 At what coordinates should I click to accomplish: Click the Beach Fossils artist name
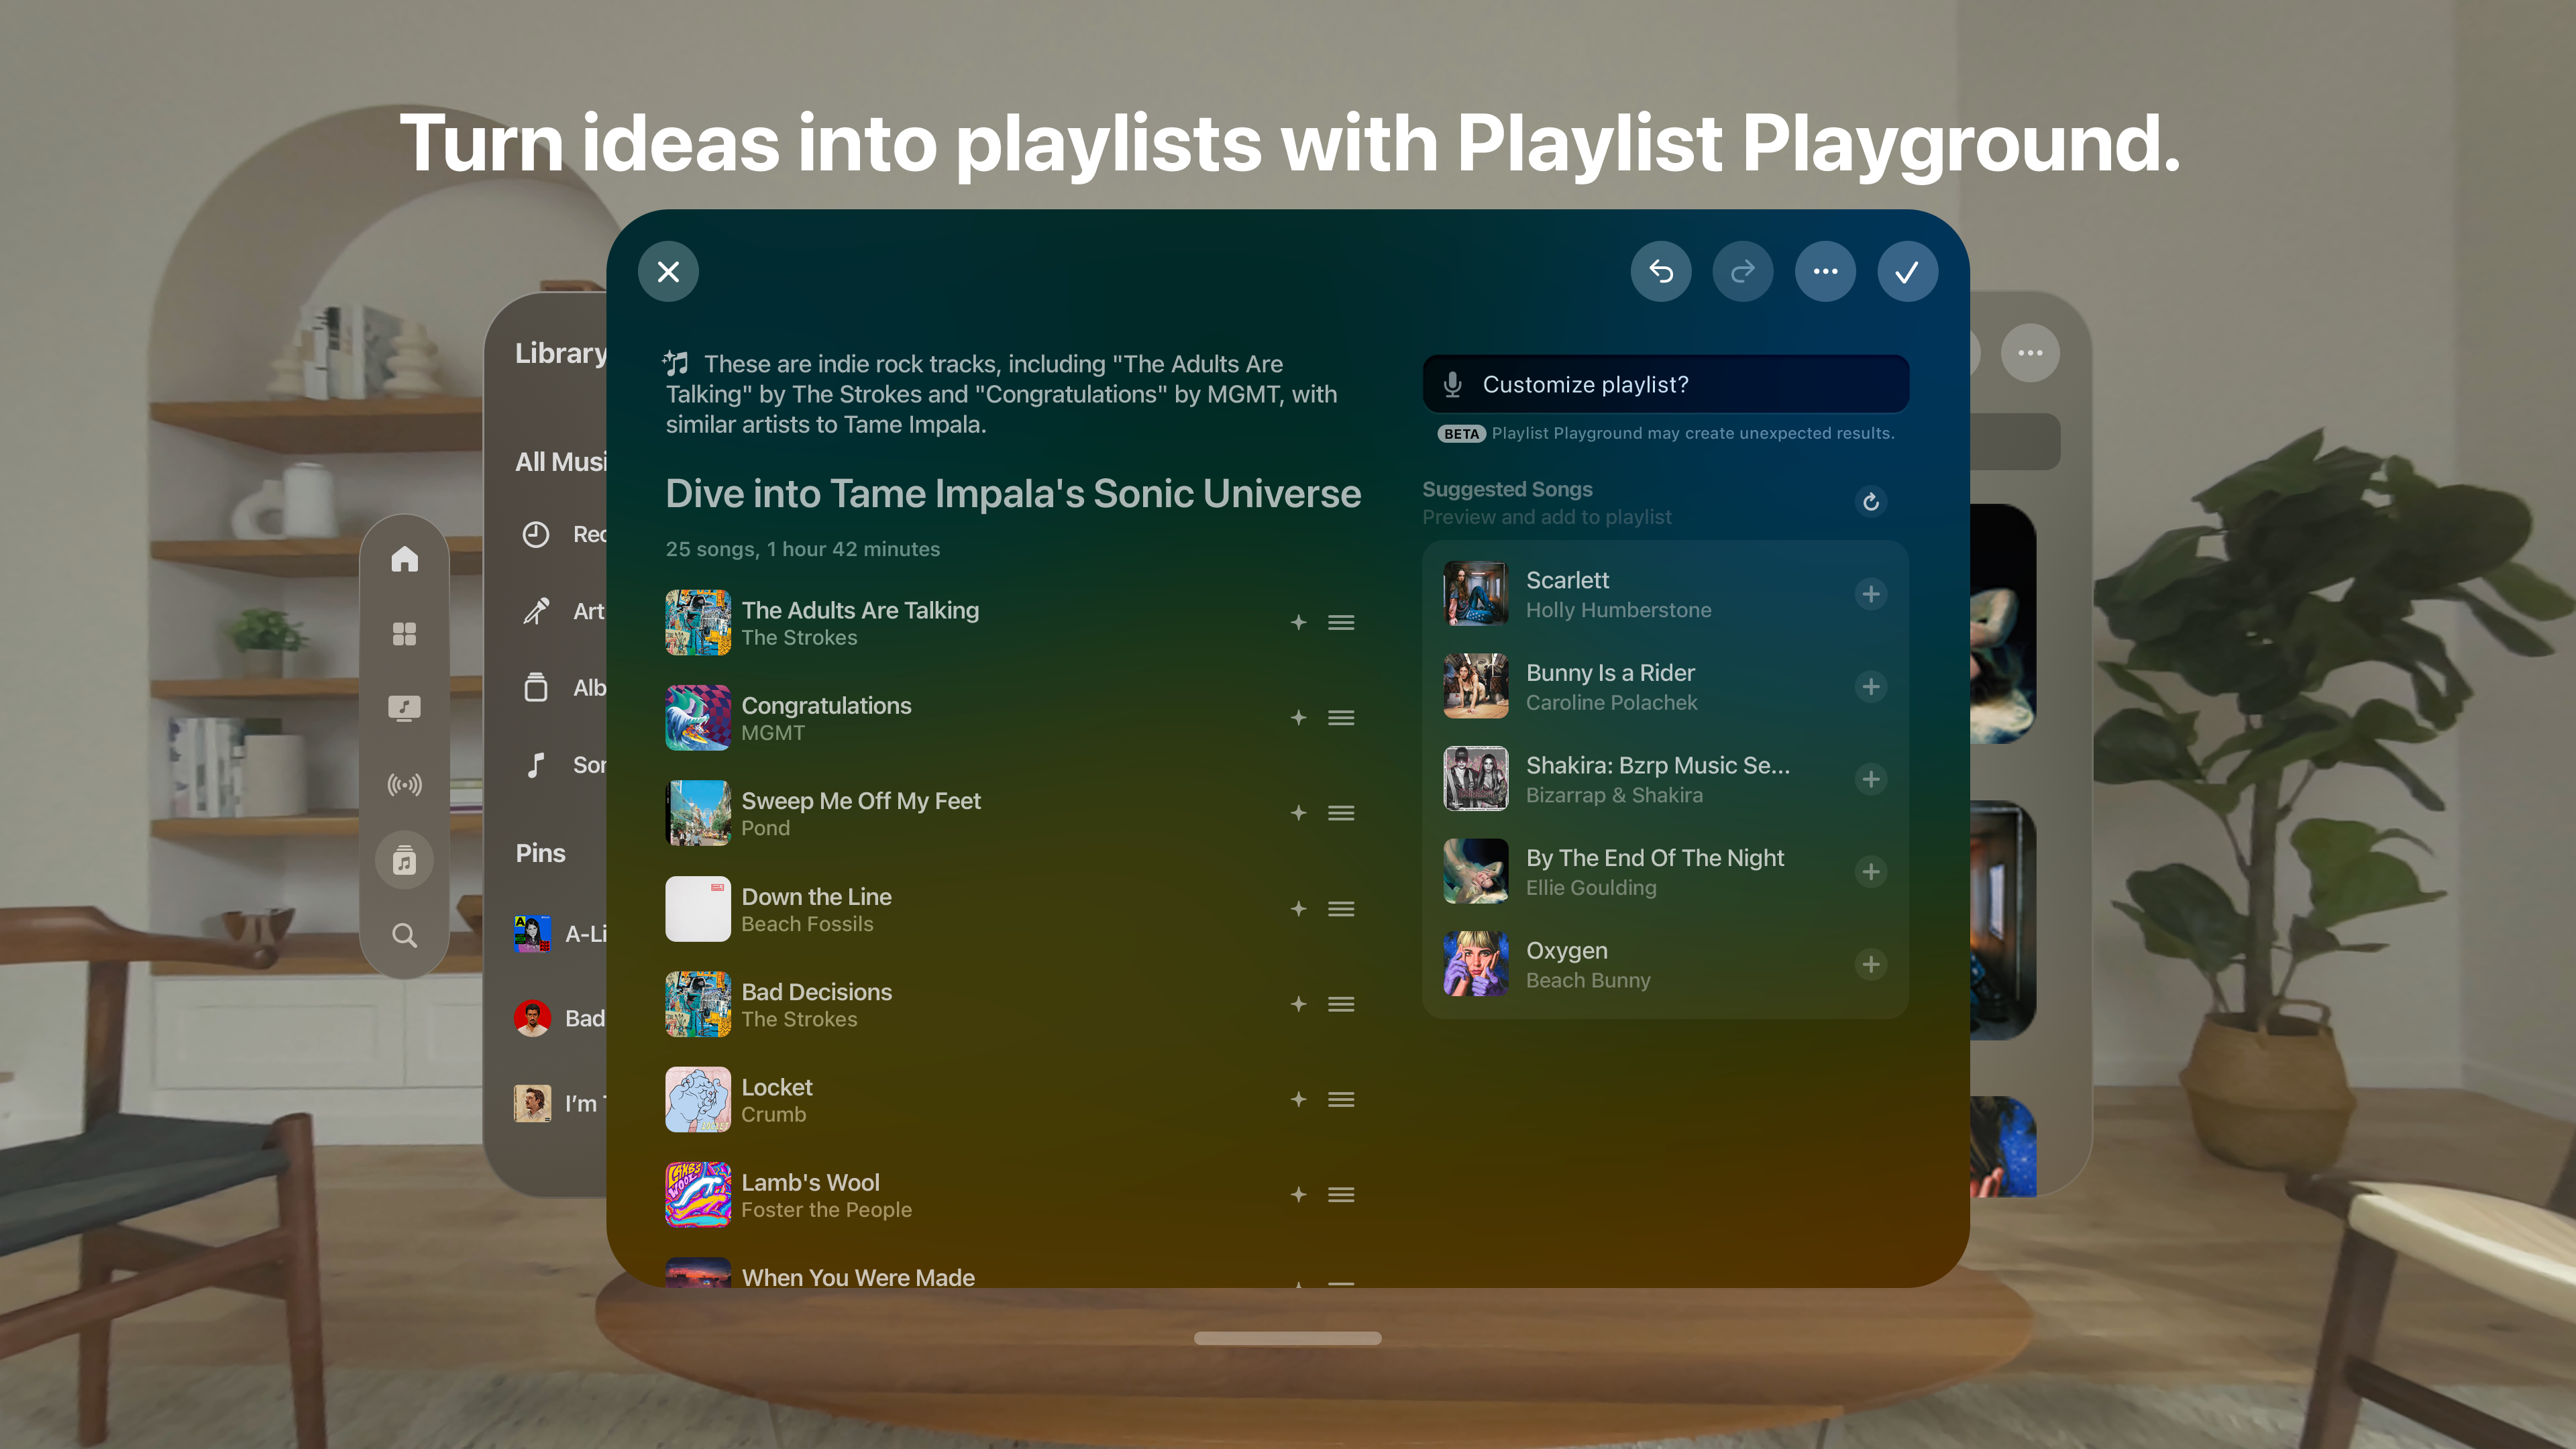click(807, 925)
